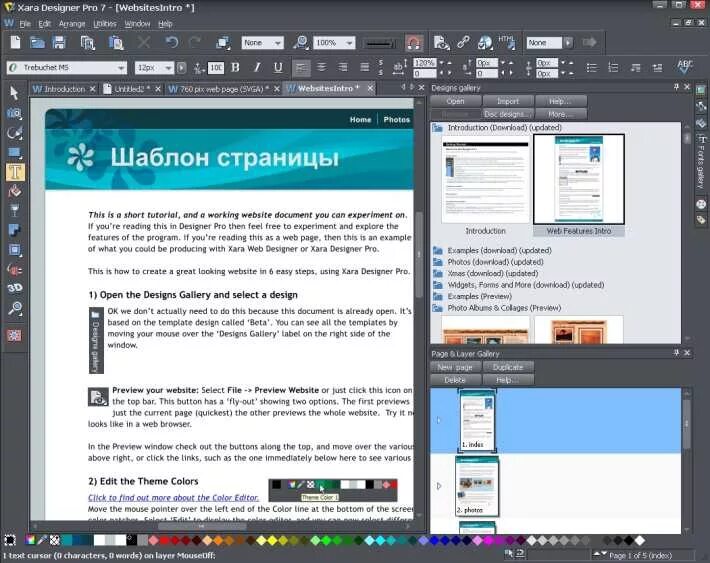Expand page 2. photos layers triangle

click(x=439, y=486)
